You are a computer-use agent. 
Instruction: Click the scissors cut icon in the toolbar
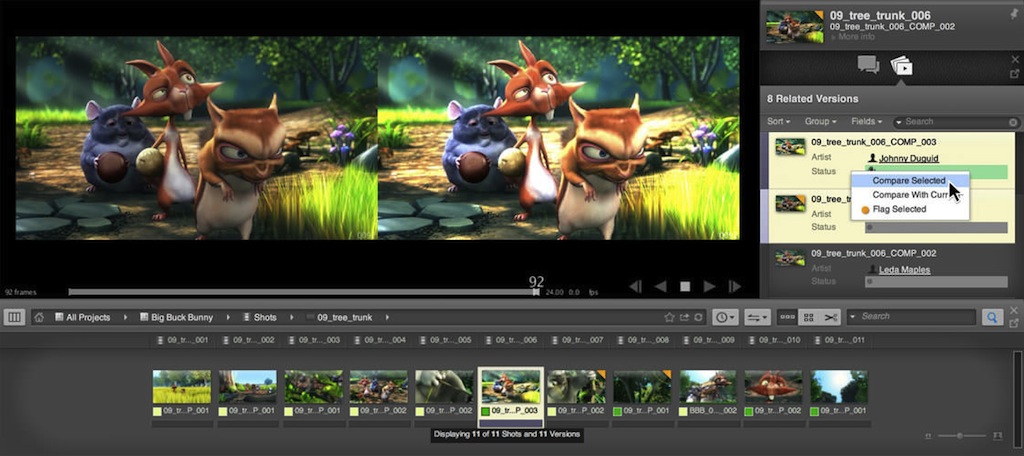[x=832, y=317]
